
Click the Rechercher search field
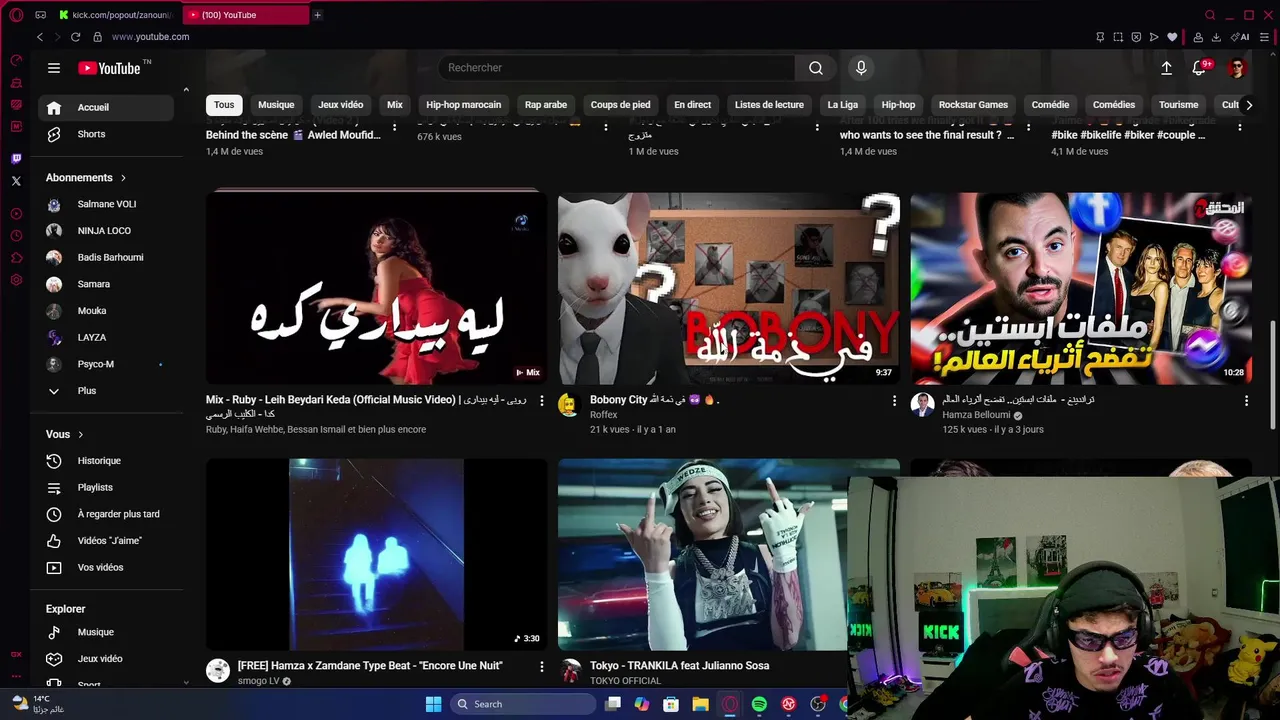[x=617, y=68]
